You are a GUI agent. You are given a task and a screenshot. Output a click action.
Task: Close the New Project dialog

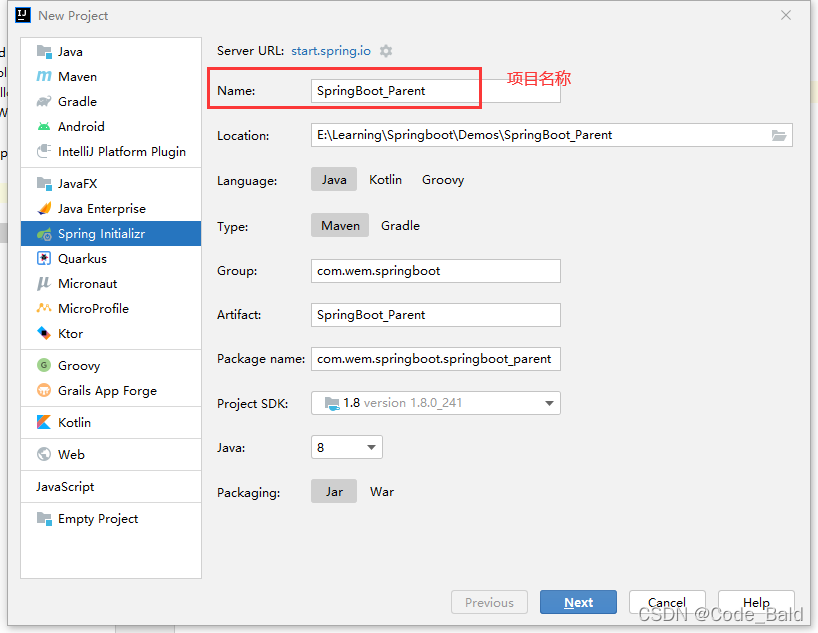tap(786, 15)
